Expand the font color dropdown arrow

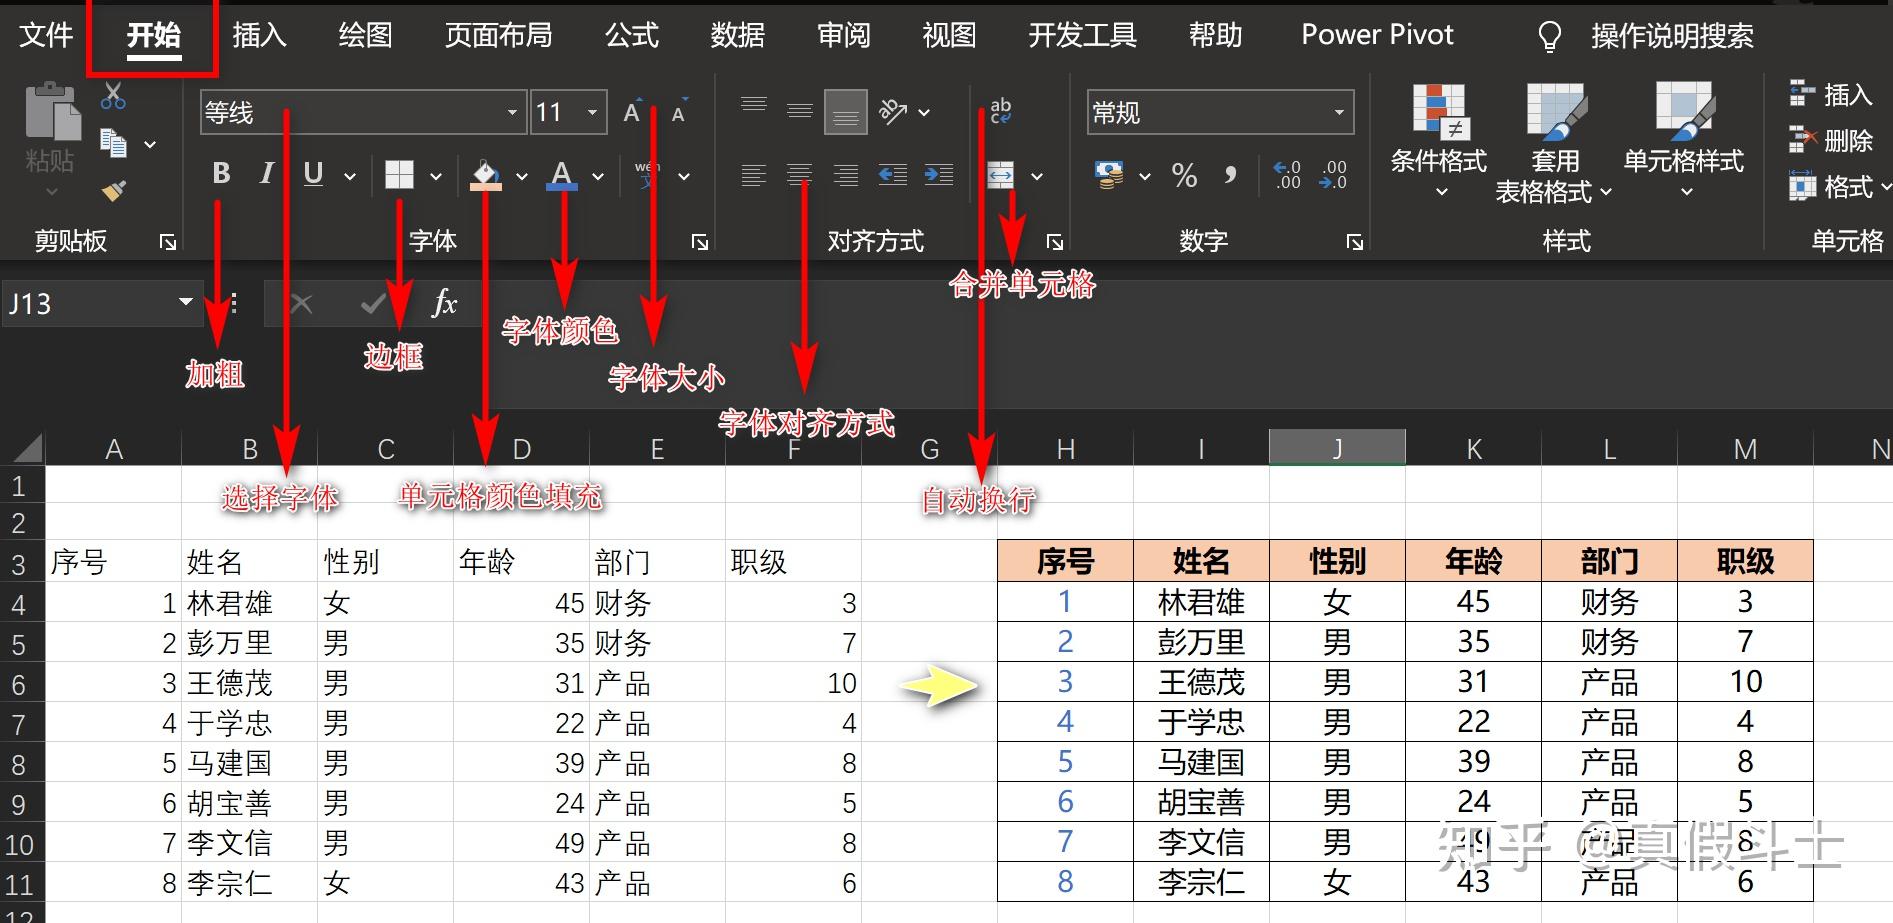click(x=598, y=176)
